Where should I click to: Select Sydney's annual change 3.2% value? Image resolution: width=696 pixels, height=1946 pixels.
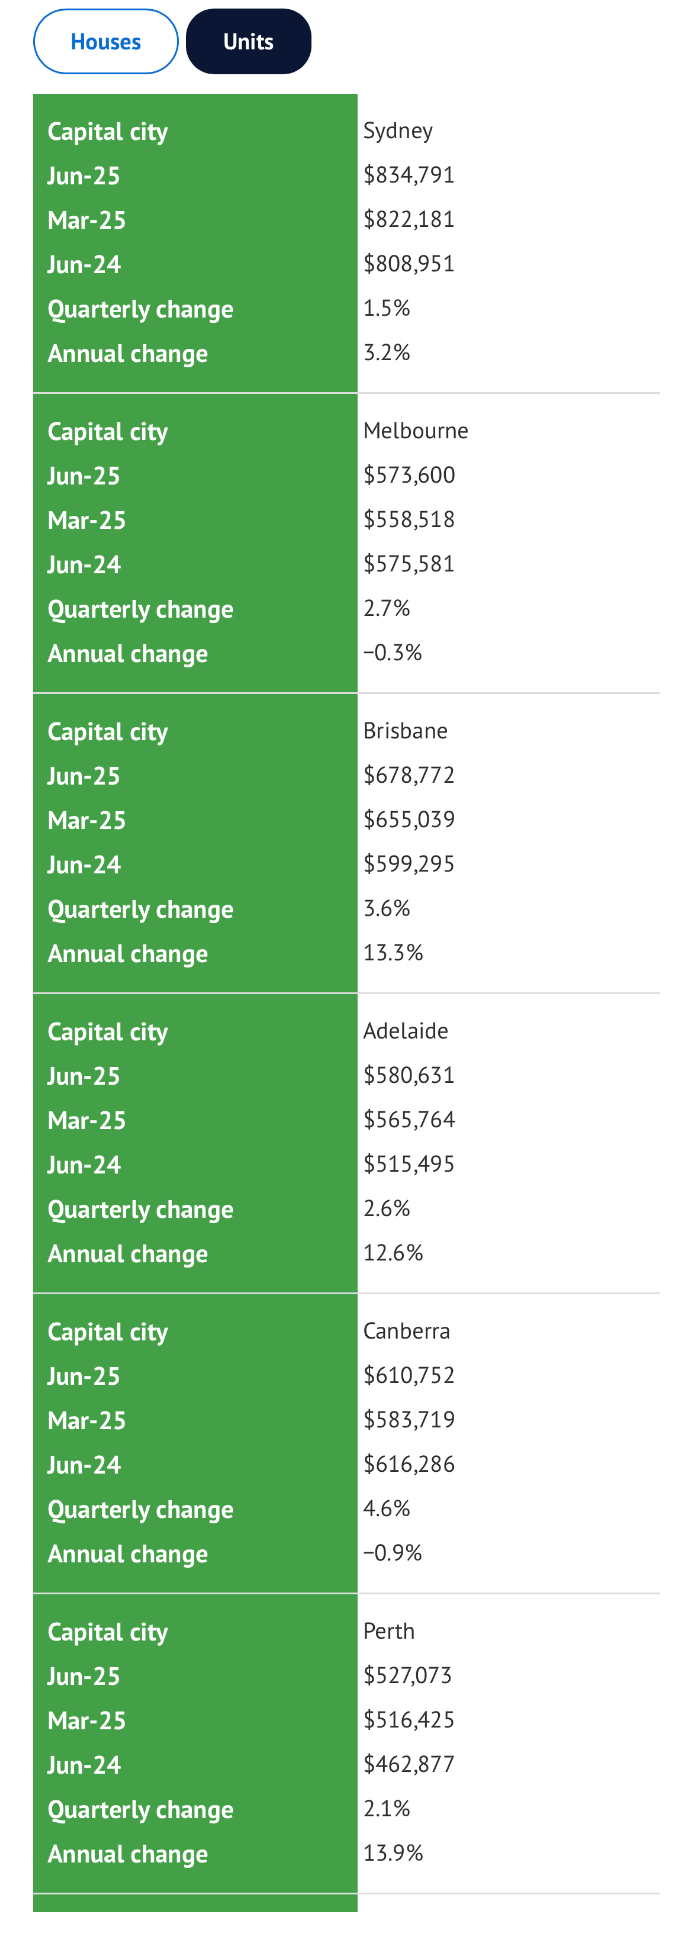click(x=387, y=353)
